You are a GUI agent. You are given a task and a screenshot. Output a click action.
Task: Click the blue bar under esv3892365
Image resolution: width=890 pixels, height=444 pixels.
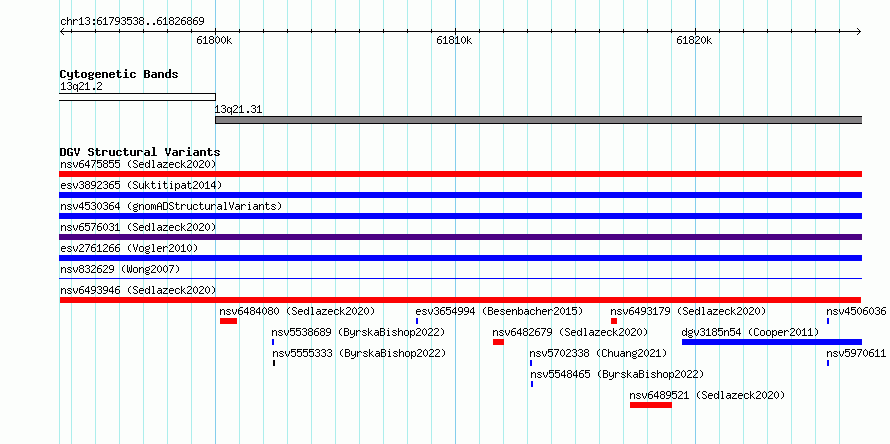(461, 195)
